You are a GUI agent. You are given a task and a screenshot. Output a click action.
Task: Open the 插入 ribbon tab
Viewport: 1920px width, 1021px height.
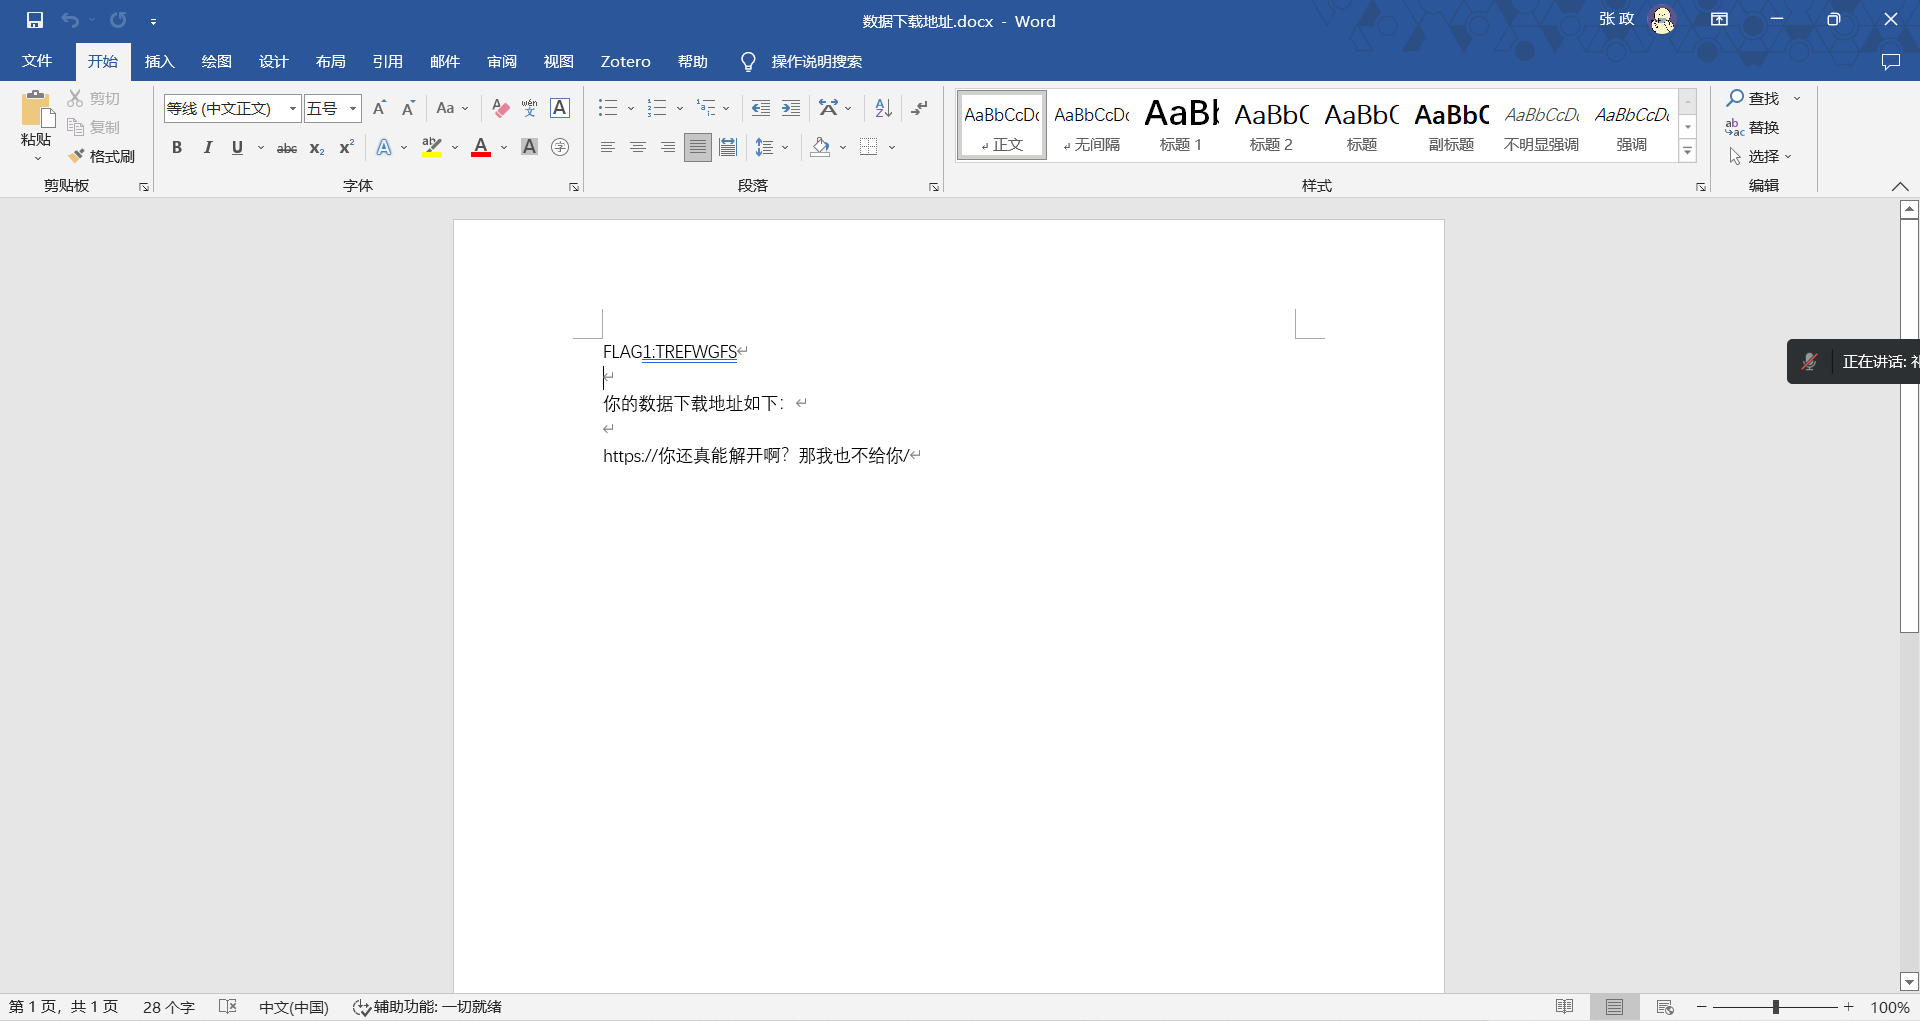click(159, 62)
